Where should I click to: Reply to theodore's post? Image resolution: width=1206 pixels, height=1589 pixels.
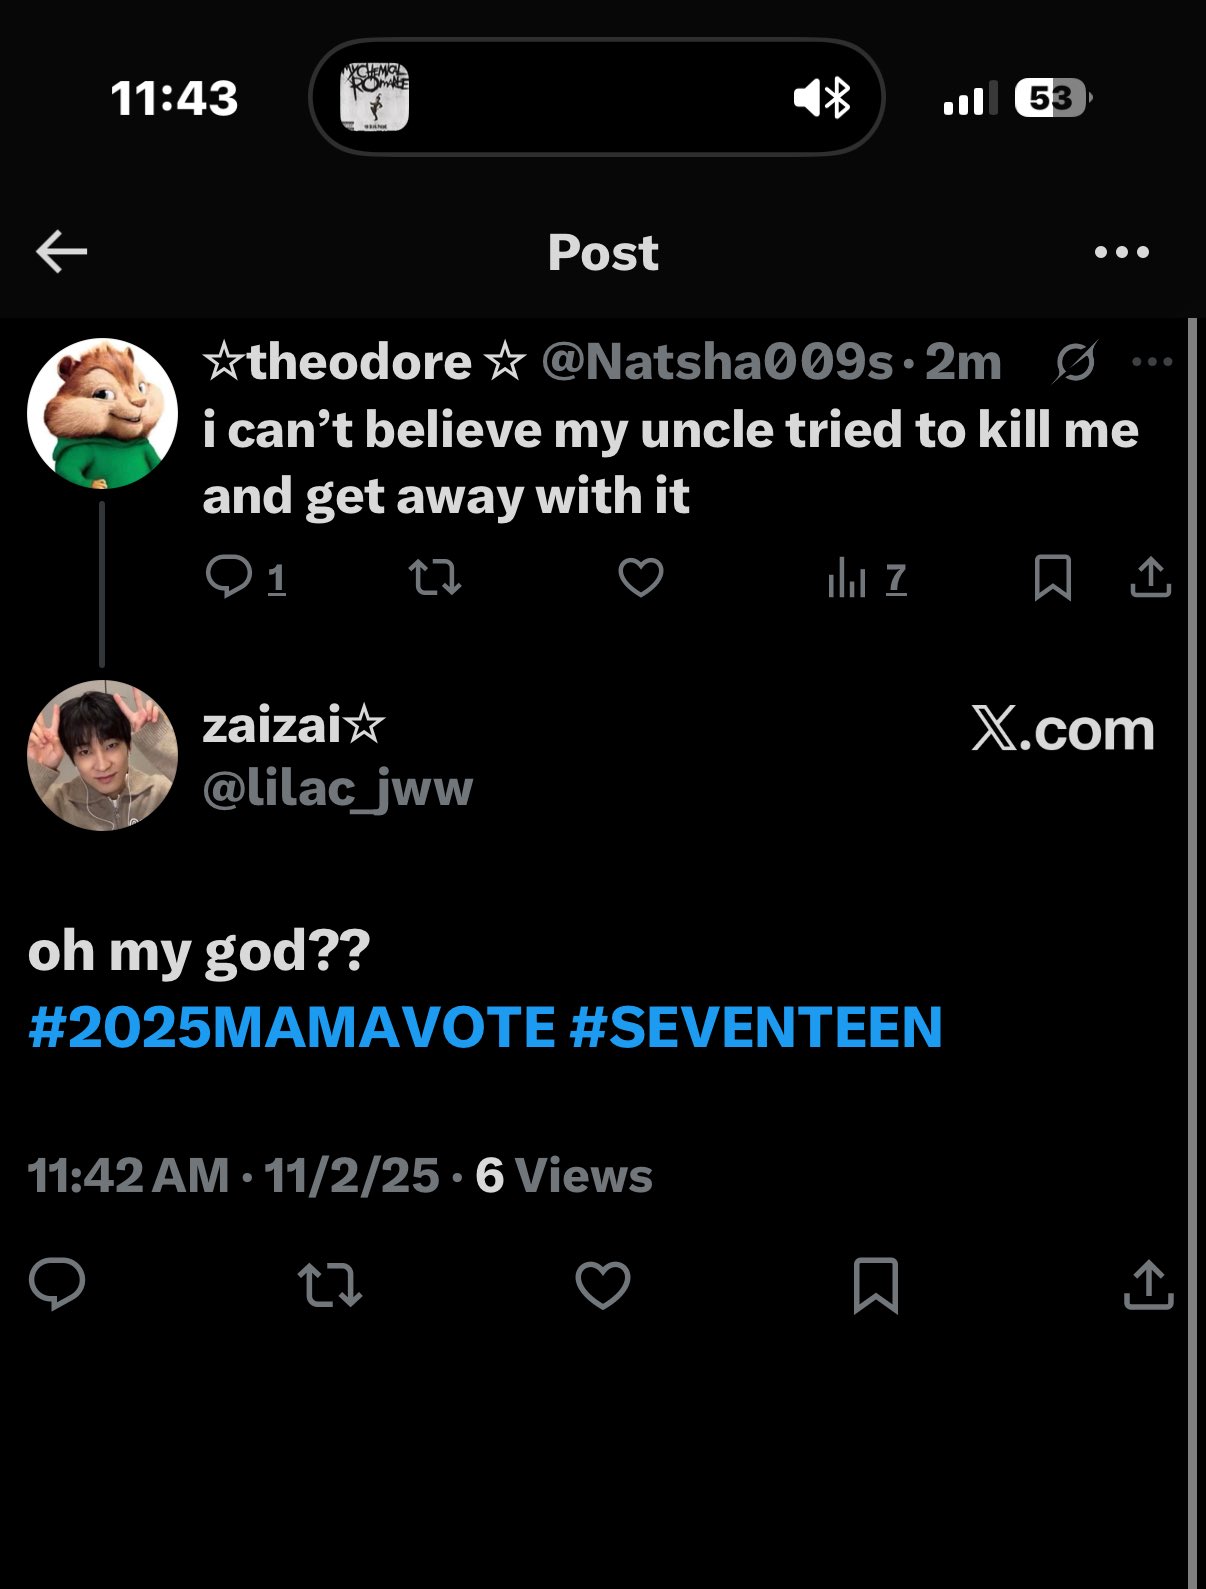click(x=229, y=577)
